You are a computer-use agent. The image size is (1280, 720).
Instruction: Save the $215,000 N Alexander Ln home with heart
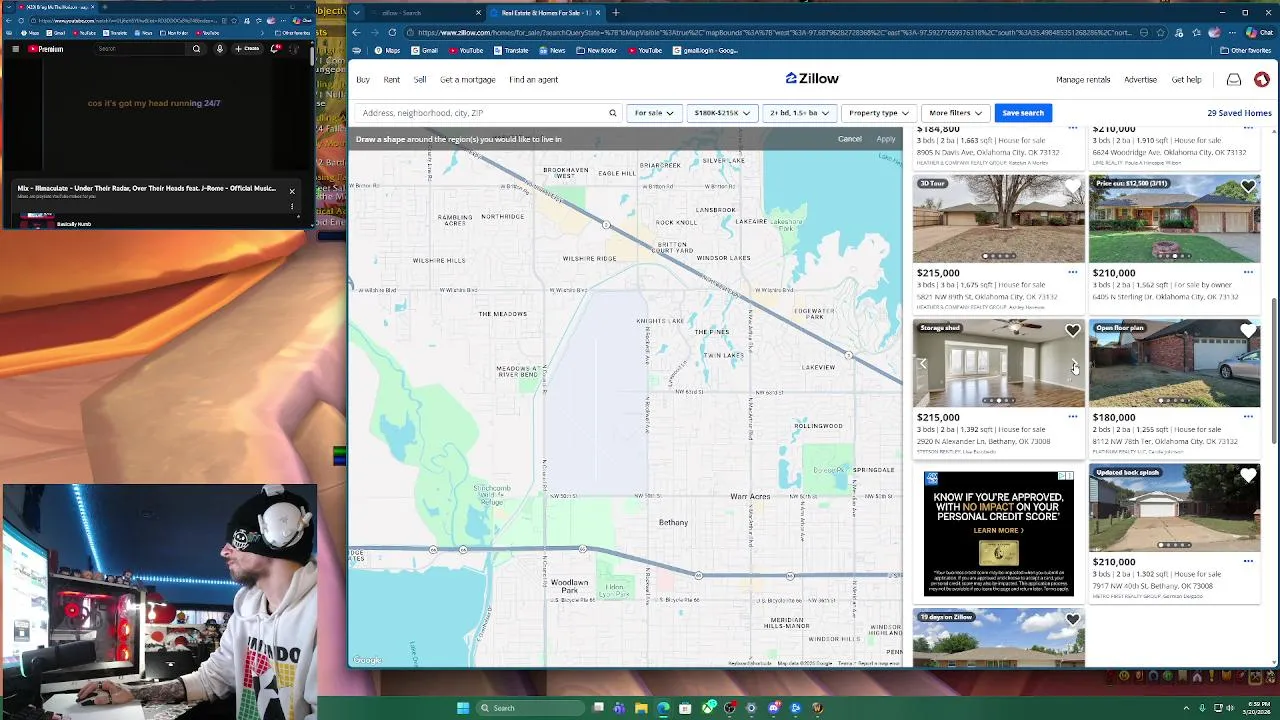(1072, 331)
